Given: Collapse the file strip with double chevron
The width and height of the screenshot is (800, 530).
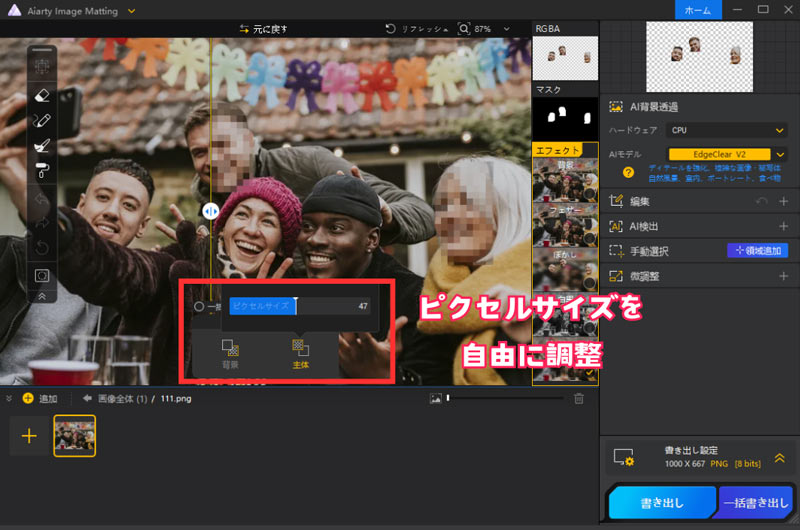Looking at the screenshot, I should click(9, 398).
